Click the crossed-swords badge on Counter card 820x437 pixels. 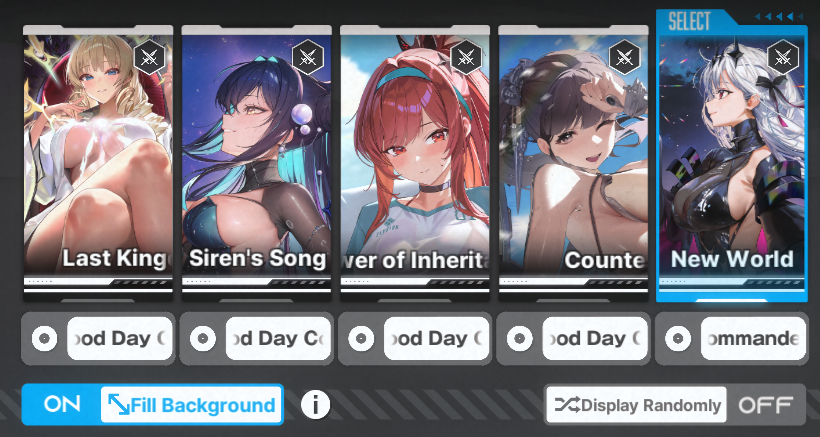tap(624, 57)
